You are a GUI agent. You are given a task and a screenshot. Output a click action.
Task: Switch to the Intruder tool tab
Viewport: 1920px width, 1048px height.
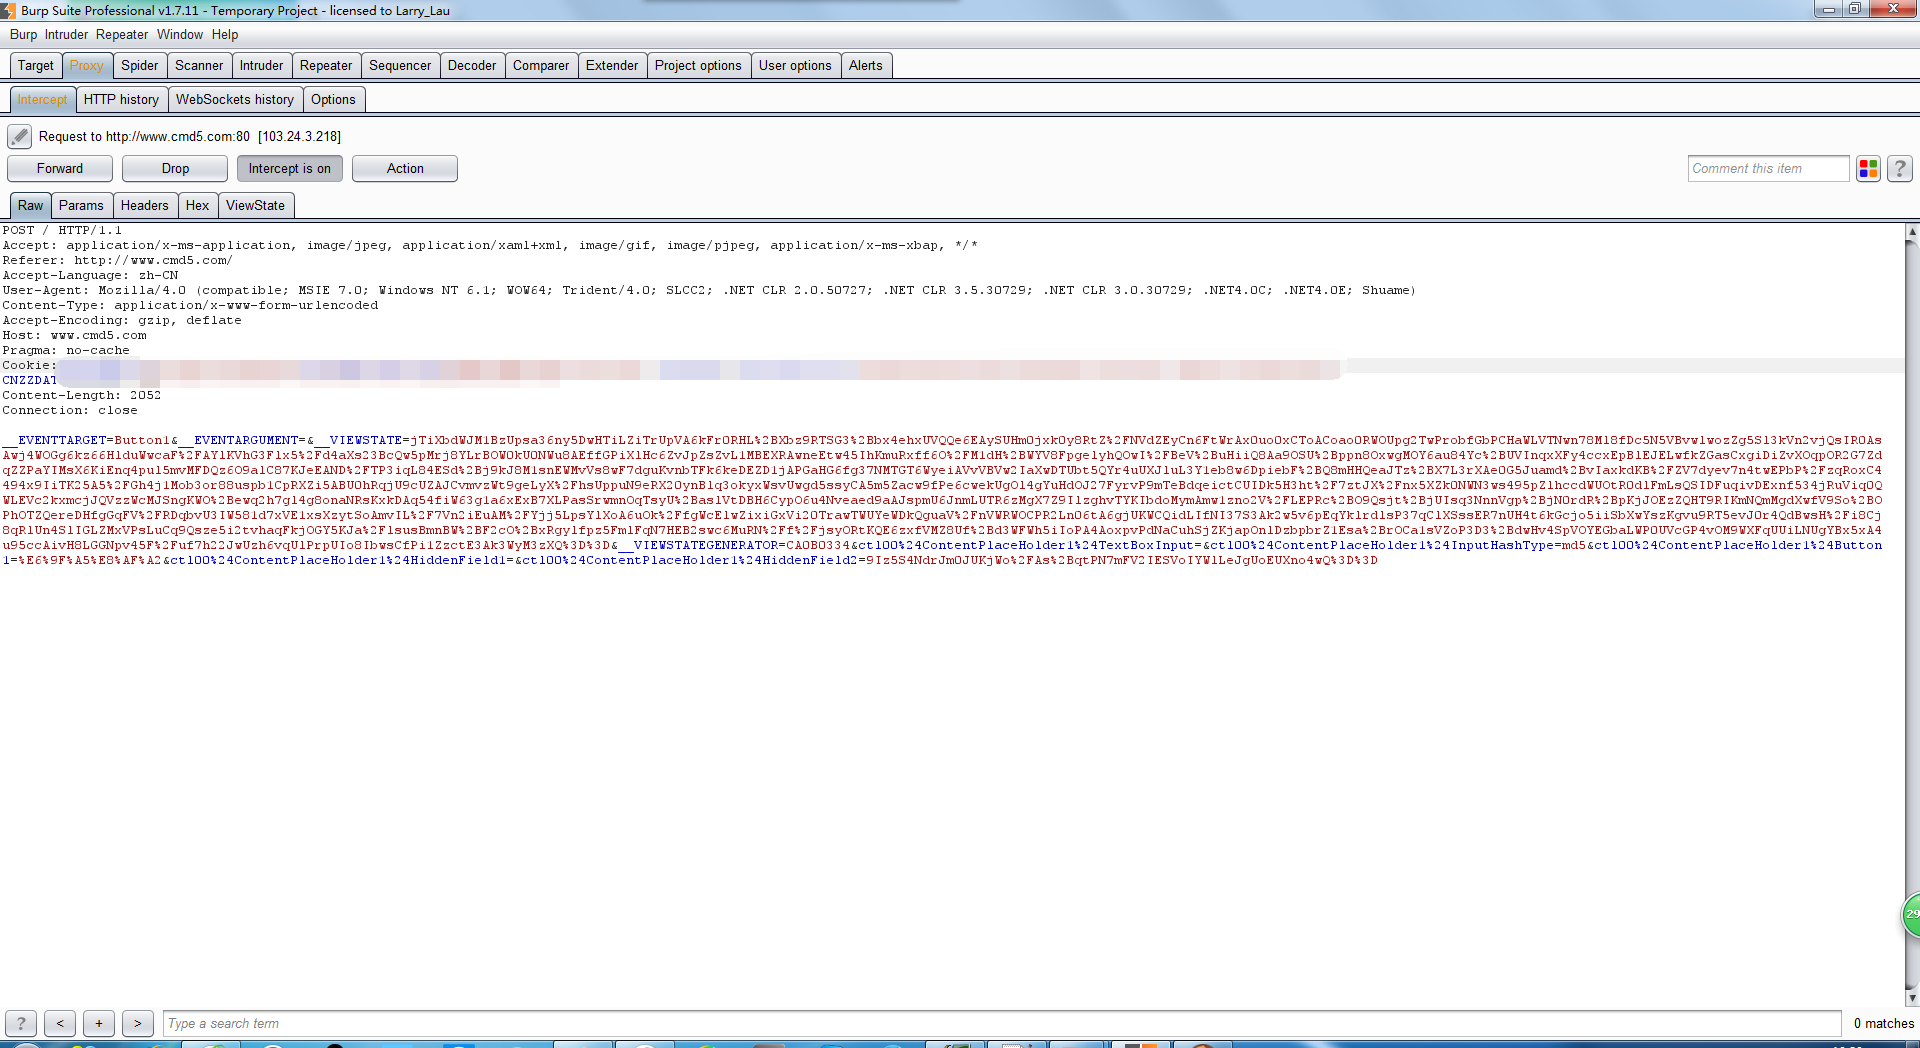point(261,65)
